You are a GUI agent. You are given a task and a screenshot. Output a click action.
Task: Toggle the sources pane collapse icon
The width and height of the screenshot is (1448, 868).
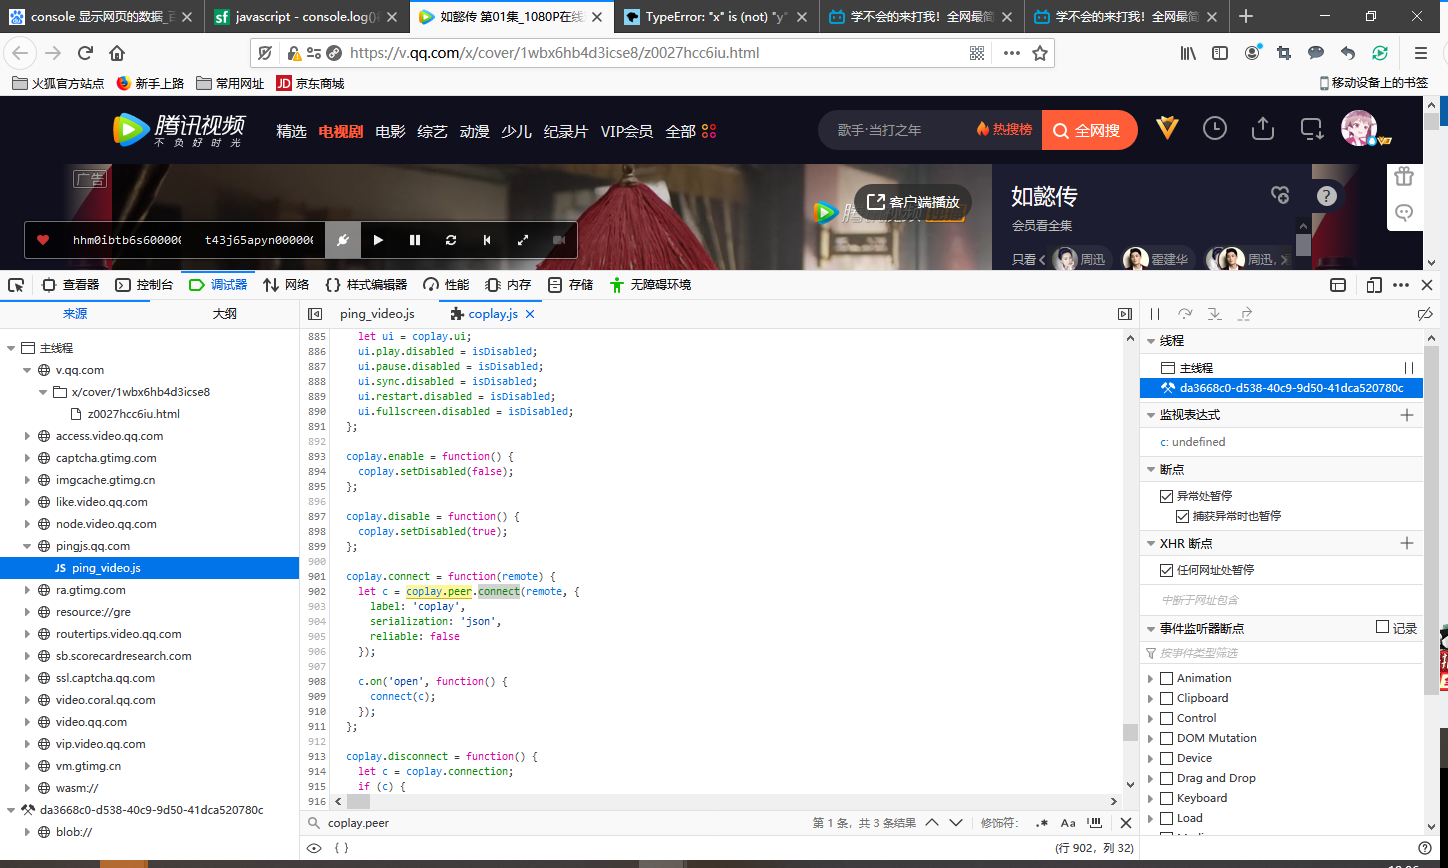[x=315, y=314]
